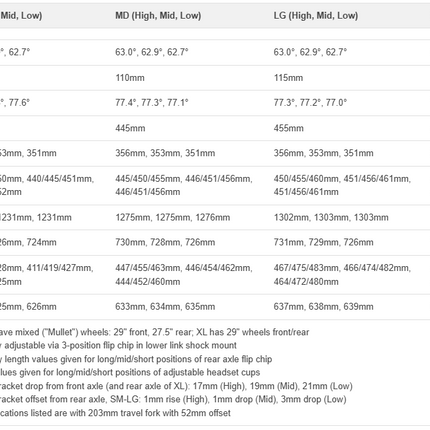The width and height of the screenshot is (430, 430).
Task: Select MD cell starting 447/455/463mm
Action: click(x=184, y=275)
